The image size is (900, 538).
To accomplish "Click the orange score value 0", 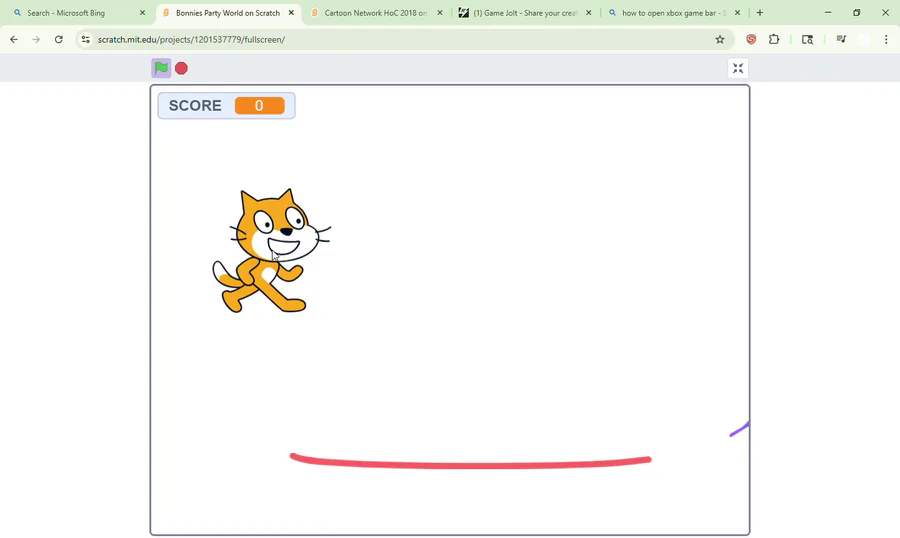I will [259, 106].
